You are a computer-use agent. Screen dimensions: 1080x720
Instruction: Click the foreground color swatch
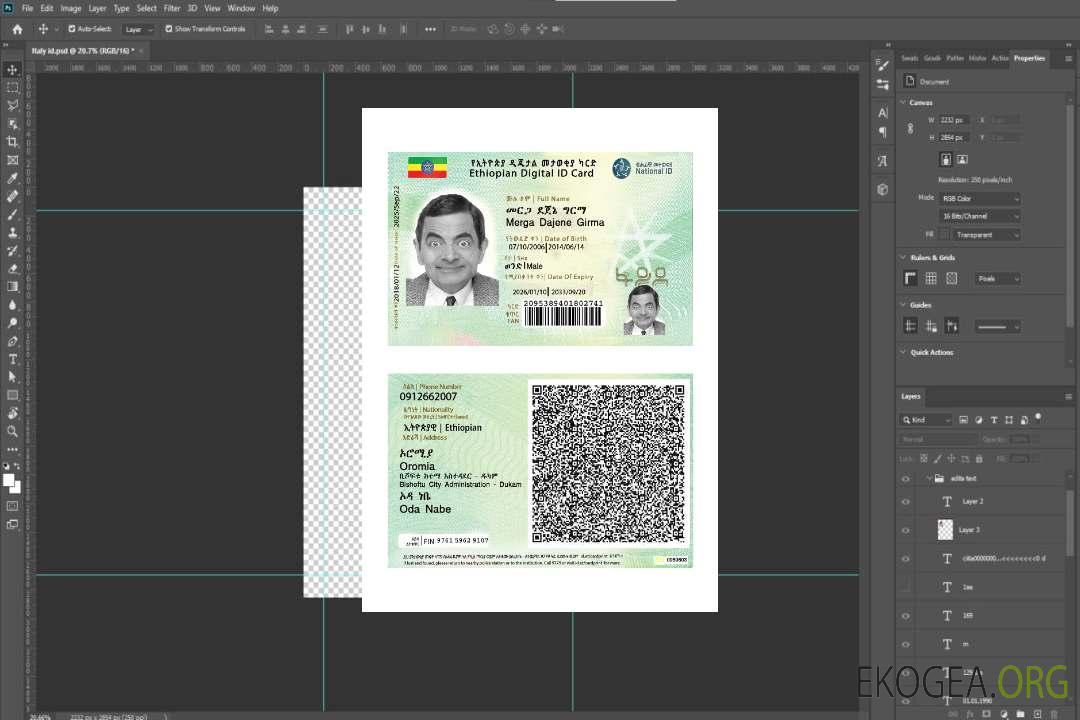point(9,481)
